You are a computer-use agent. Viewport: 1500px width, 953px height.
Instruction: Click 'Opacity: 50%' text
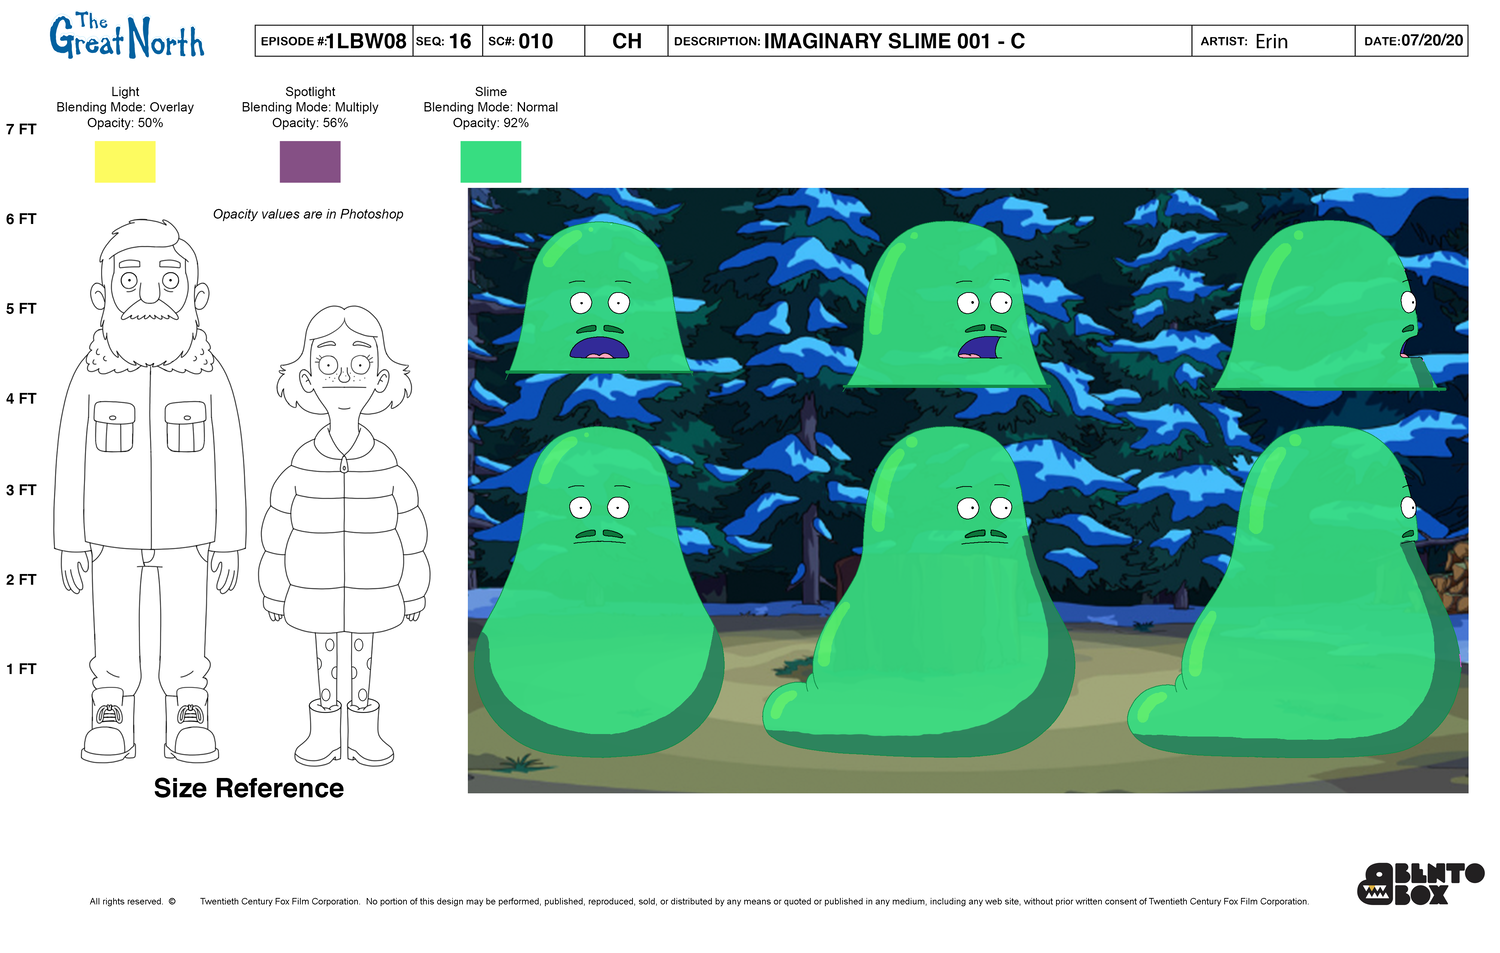tap(125, 123)
